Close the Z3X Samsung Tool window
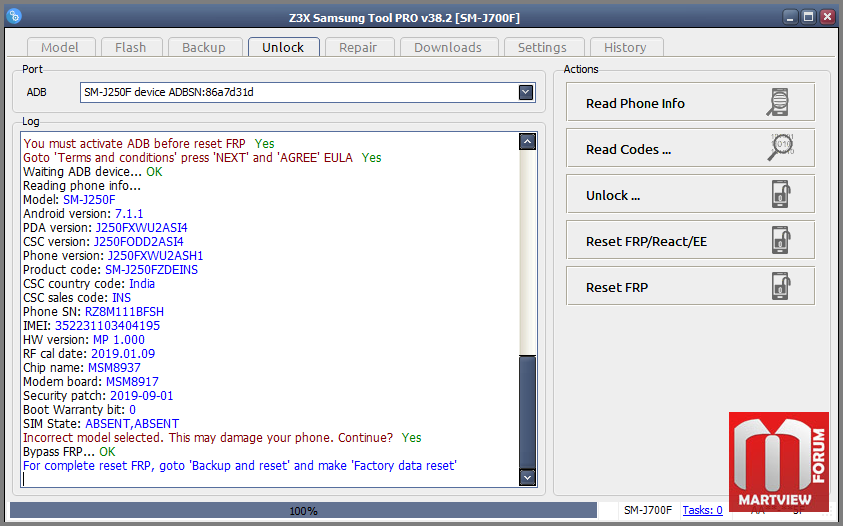 tap(827, 17)
